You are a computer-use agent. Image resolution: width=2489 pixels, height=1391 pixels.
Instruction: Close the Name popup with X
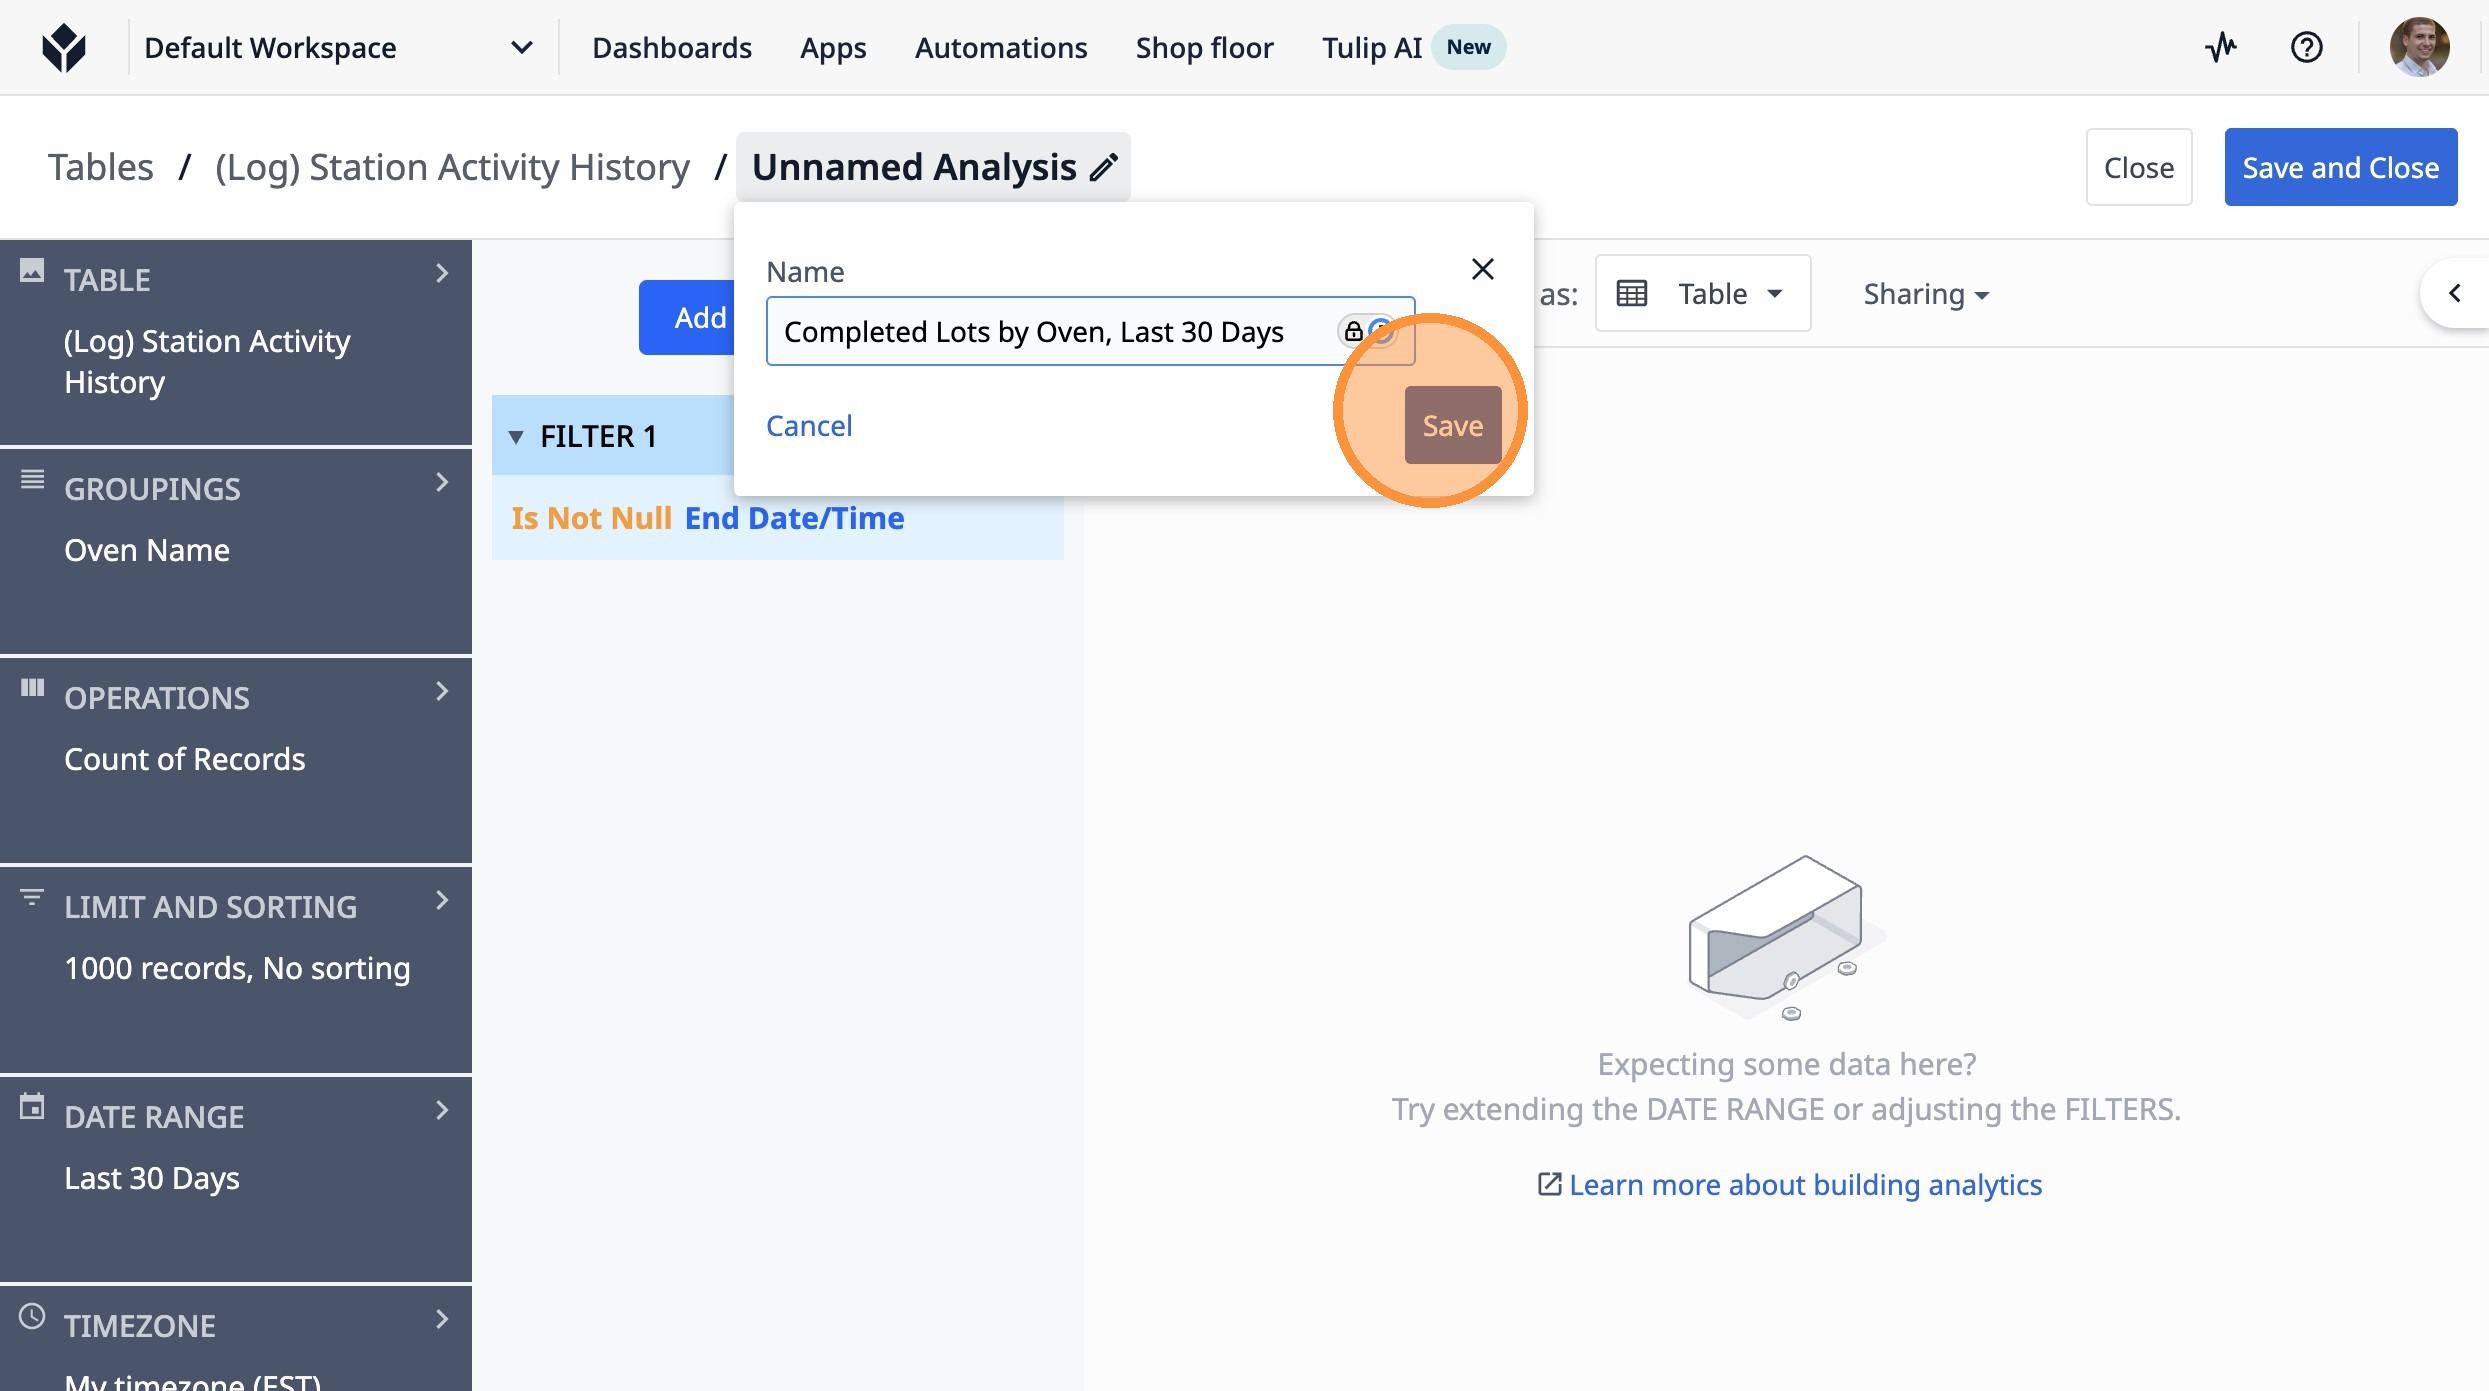coord(1482,269)
